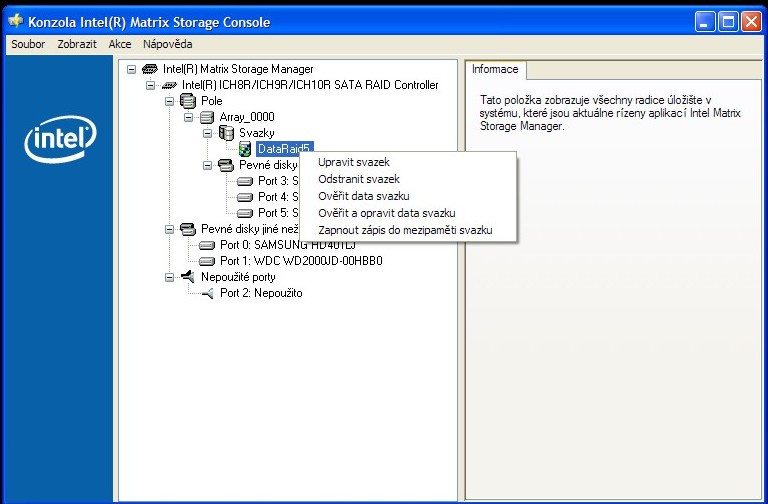Click the Port 0 Samsung disk icon
This screenshot has height=504, width=768.
coord(207,245)
